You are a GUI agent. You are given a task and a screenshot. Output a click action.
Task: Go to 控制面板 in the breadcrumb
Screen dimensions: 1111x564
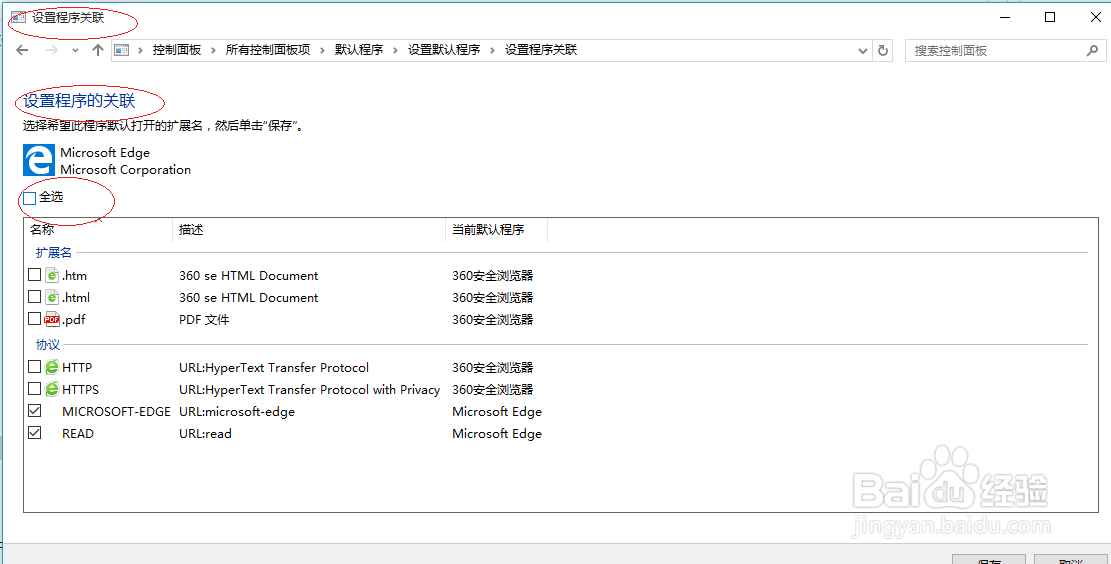click(177, 50)
